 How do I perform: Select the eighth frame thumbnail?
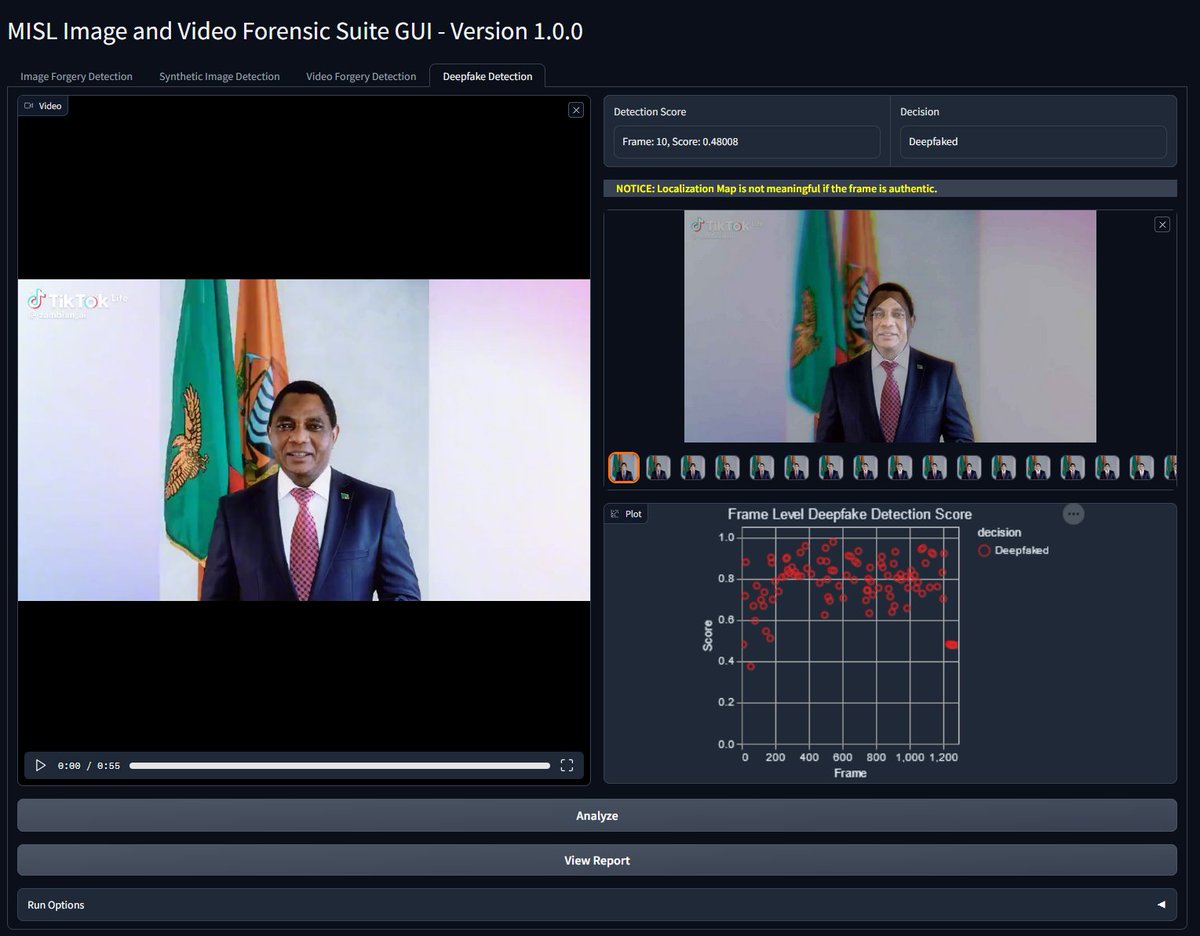click(x=865, y=467)
